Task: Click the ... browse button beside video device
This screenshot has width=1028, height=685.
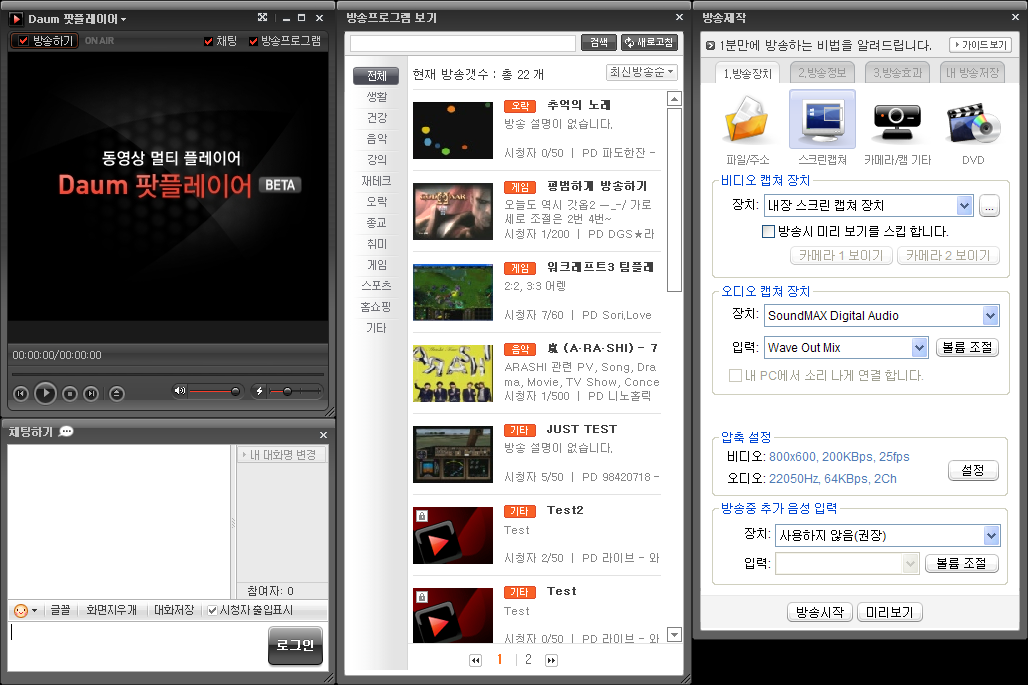Action: coord(989,206)
